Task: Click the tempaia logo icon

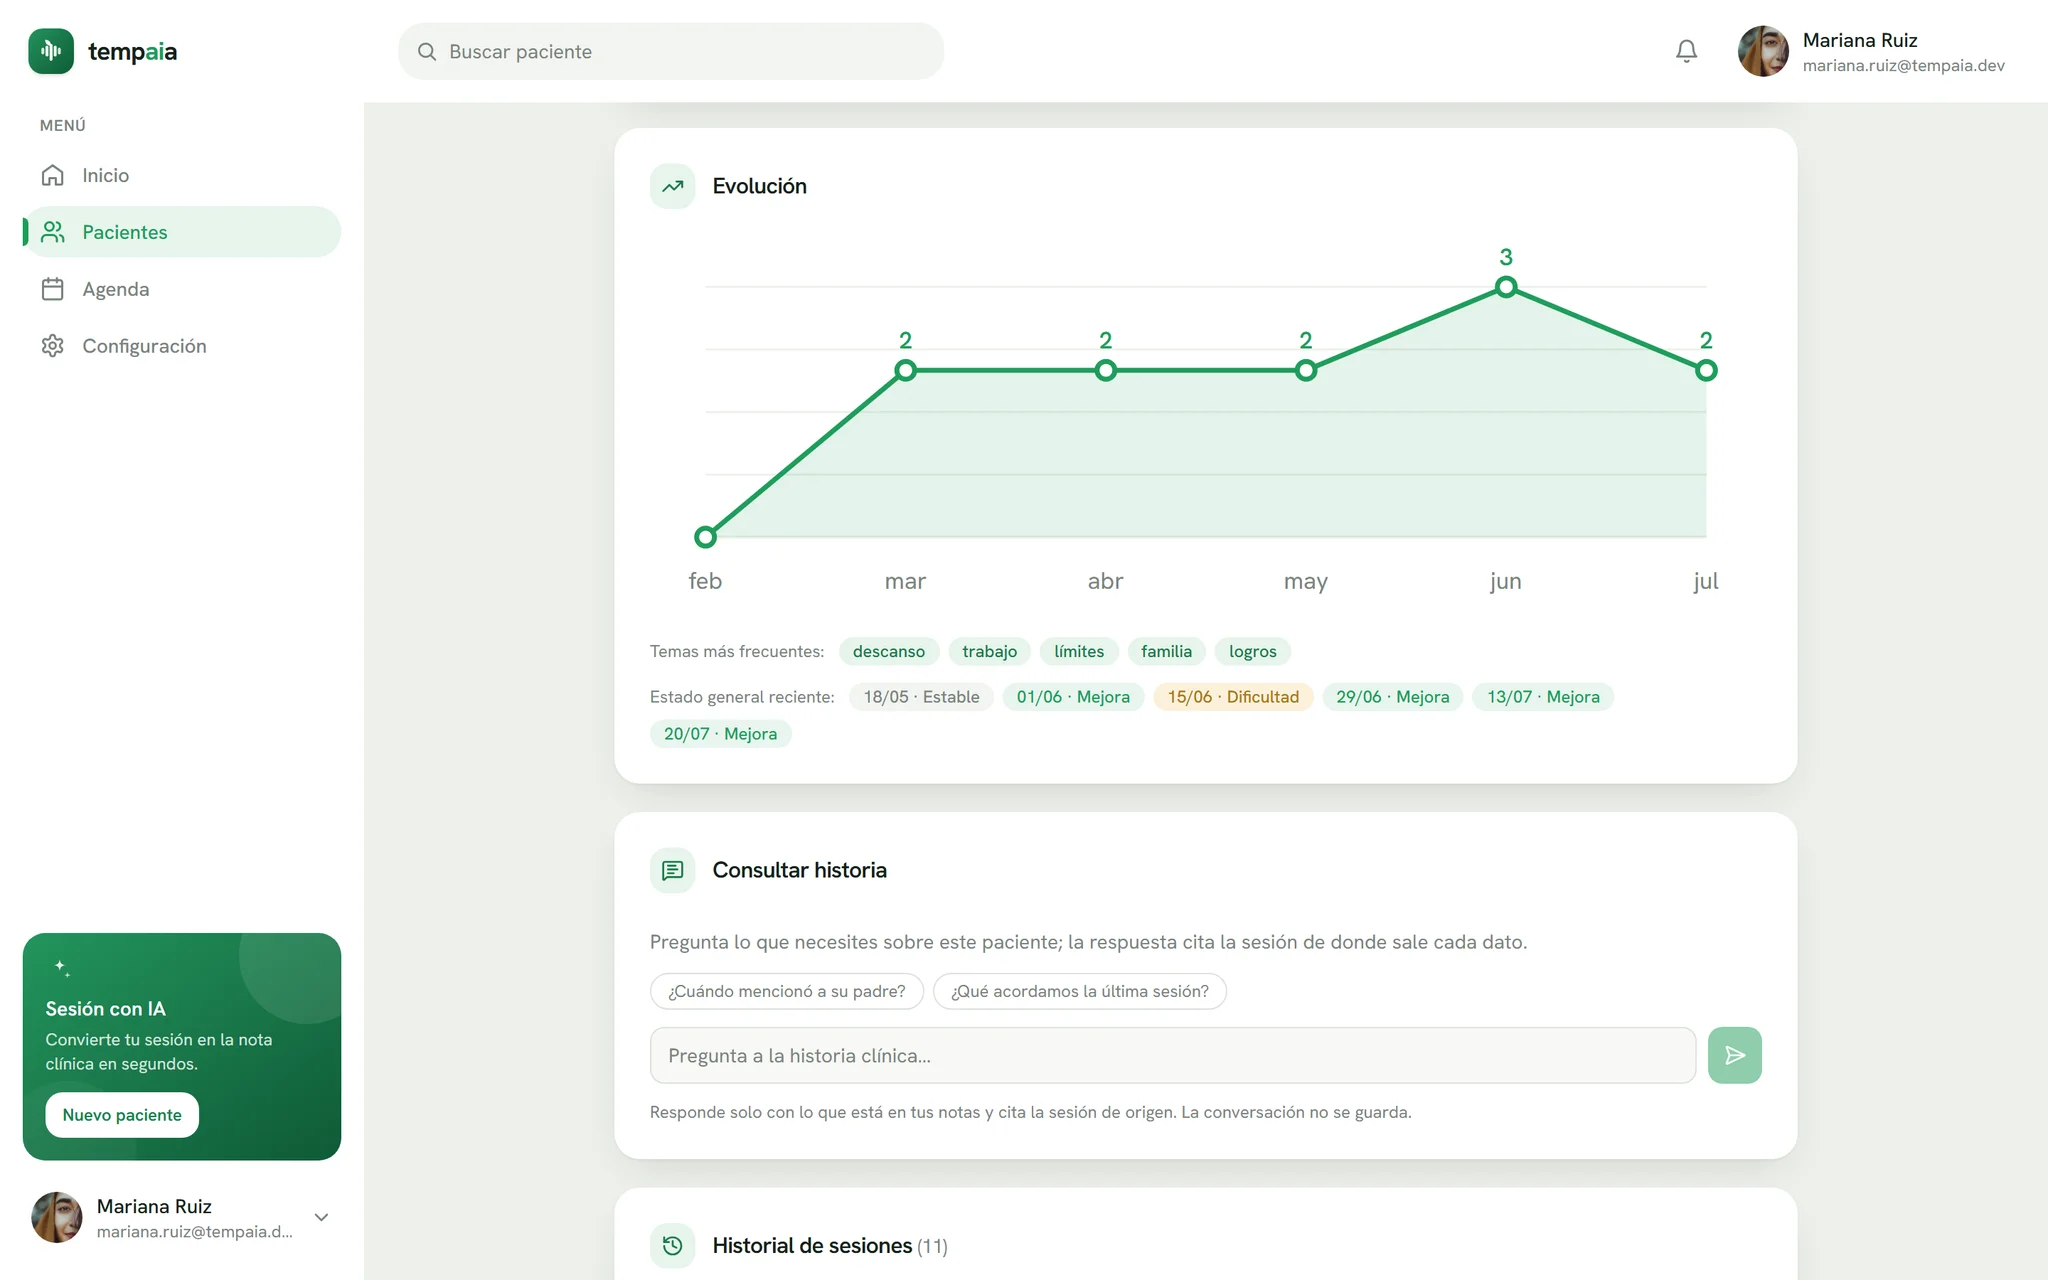Action: pyautogui.click(x=51, y=51)
